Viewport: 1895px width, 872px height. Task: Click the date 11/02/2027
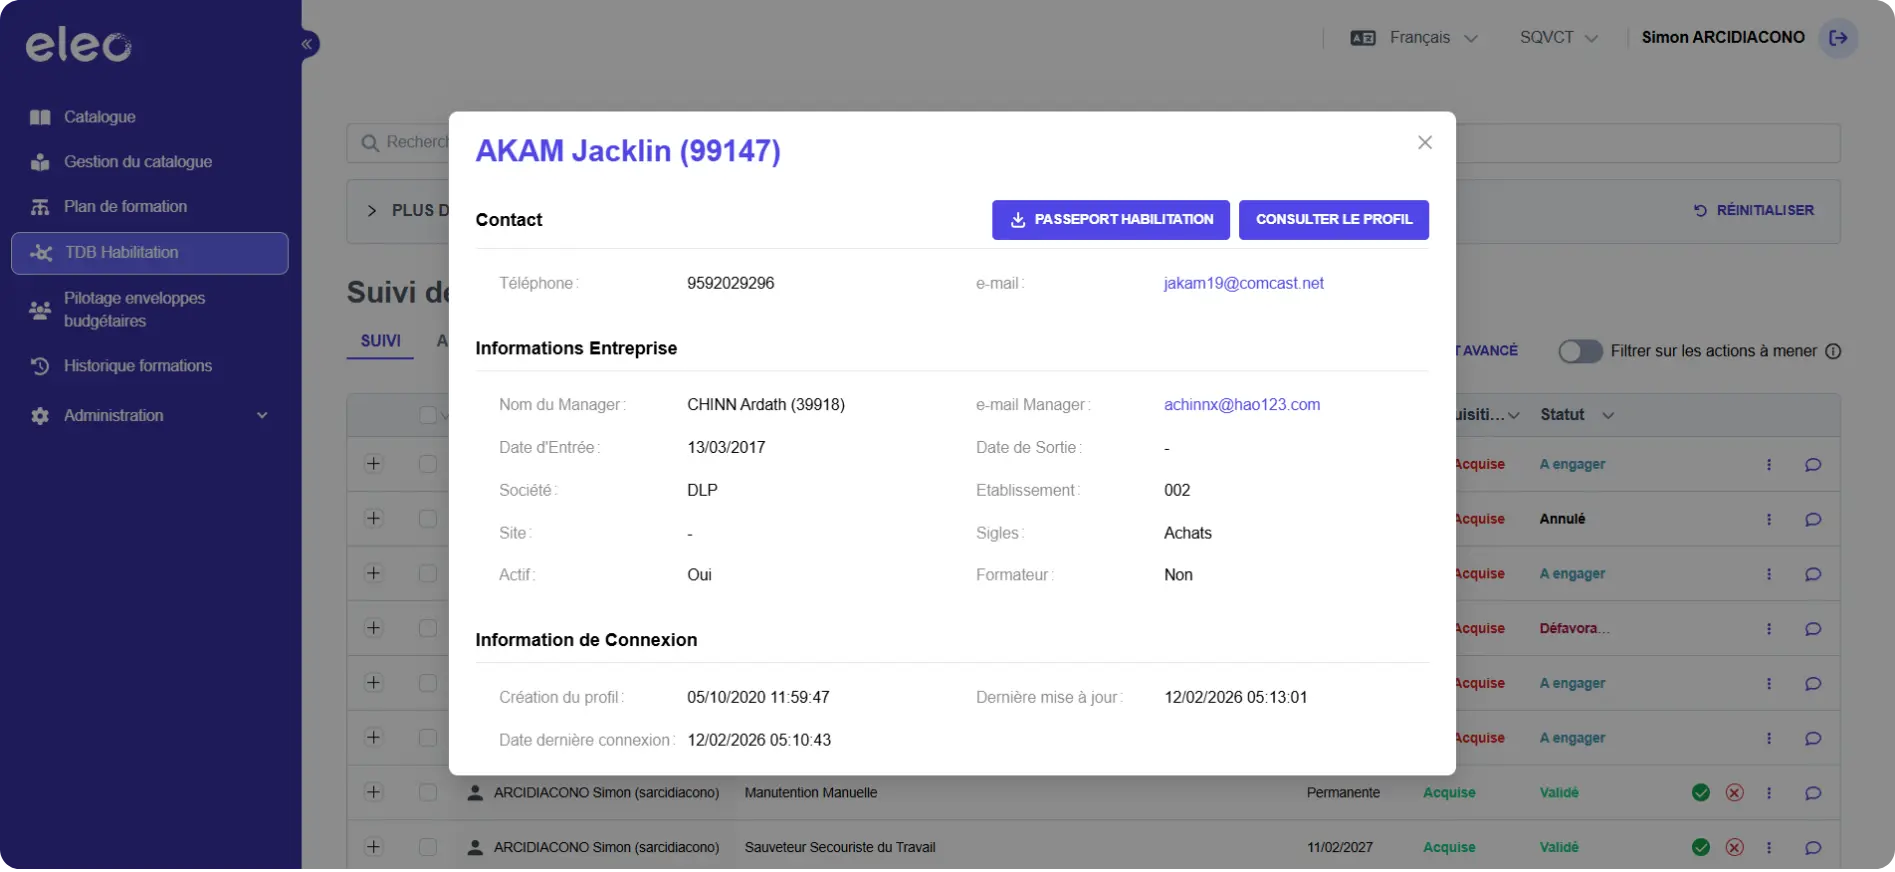click(1340, 848)
